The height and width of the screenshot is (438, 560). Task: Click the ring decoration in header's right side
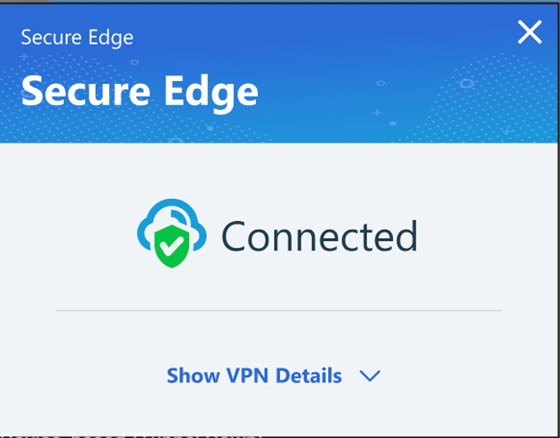(467, 84)
